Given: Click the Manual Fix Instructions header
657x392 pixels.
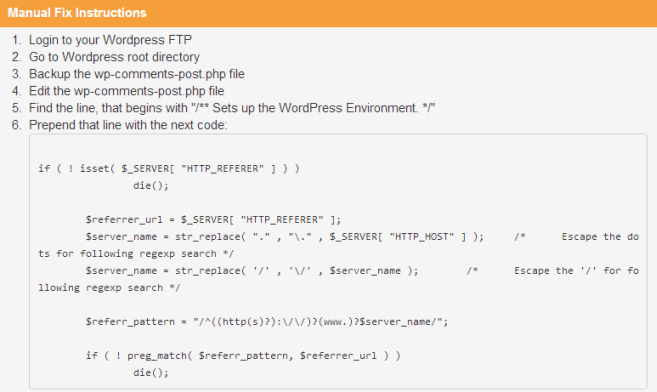Looking at the screenshot, I should coord(77,13).
